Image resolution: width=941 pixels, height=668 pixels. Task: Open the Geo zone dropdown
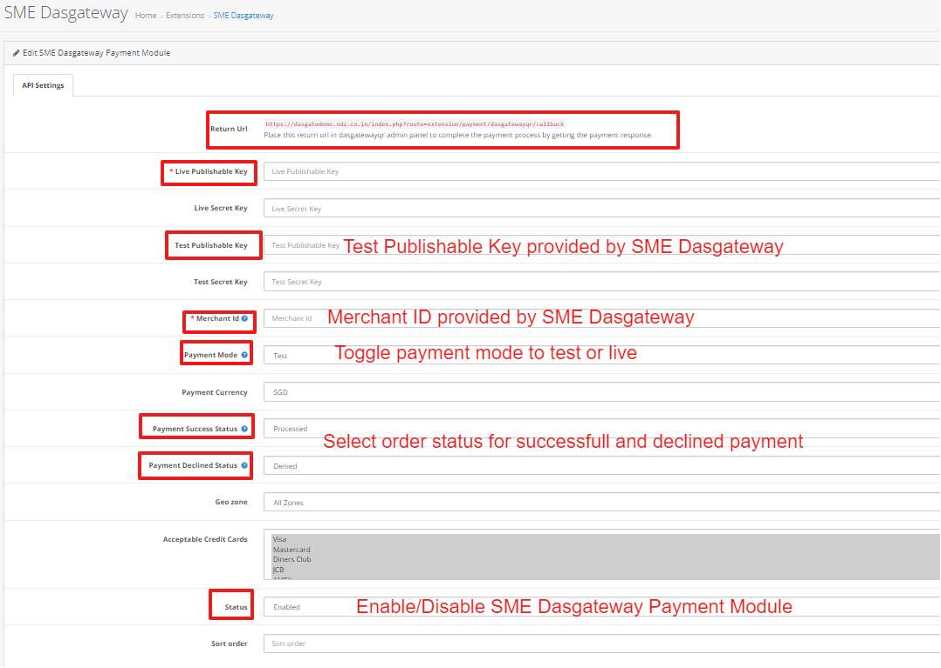point(602,502)
